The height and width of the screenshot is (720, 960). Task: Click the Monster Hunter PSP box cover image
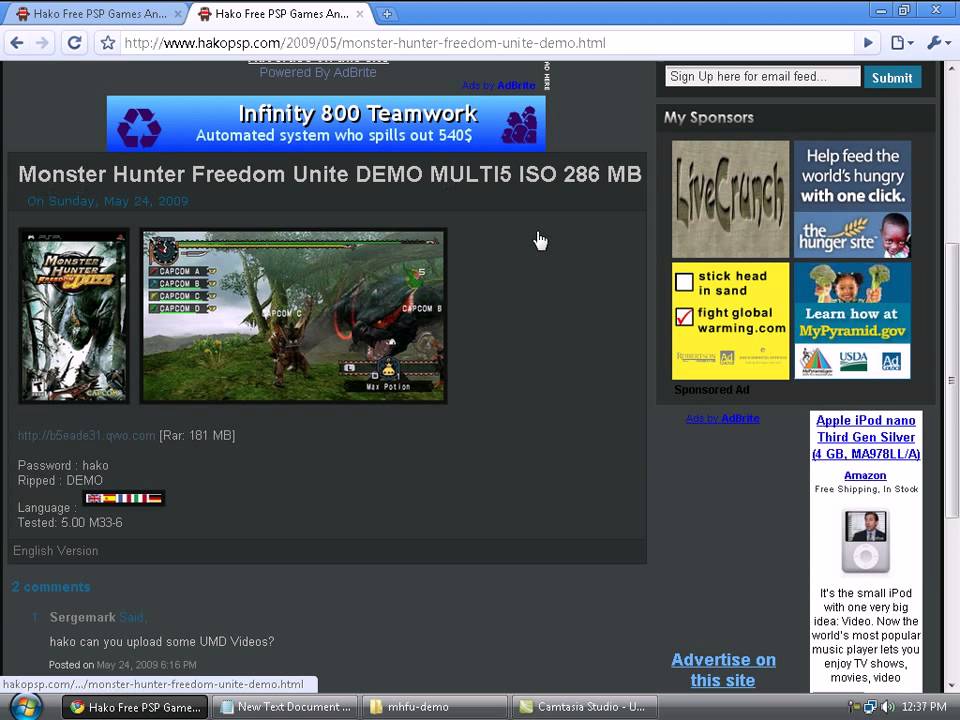click(x=74, y=316)
